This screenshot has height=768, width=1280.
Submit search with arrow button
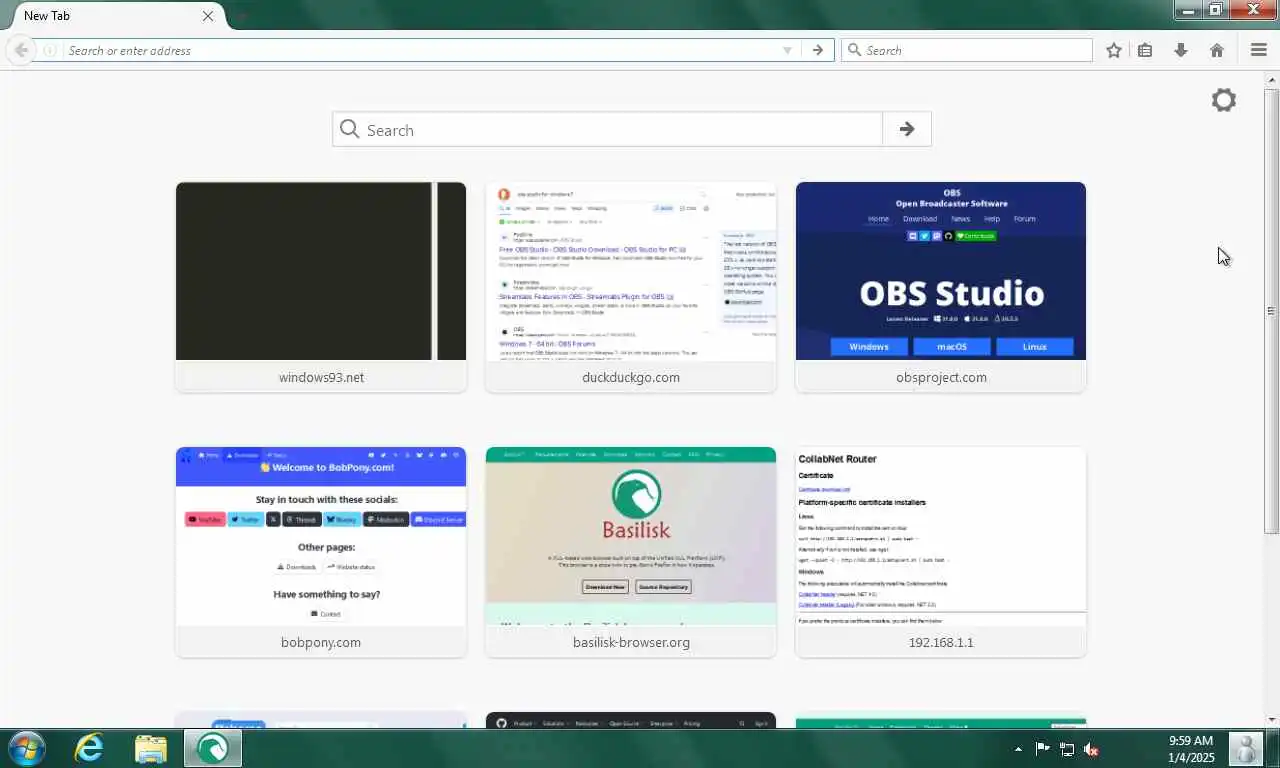point(907,129)
